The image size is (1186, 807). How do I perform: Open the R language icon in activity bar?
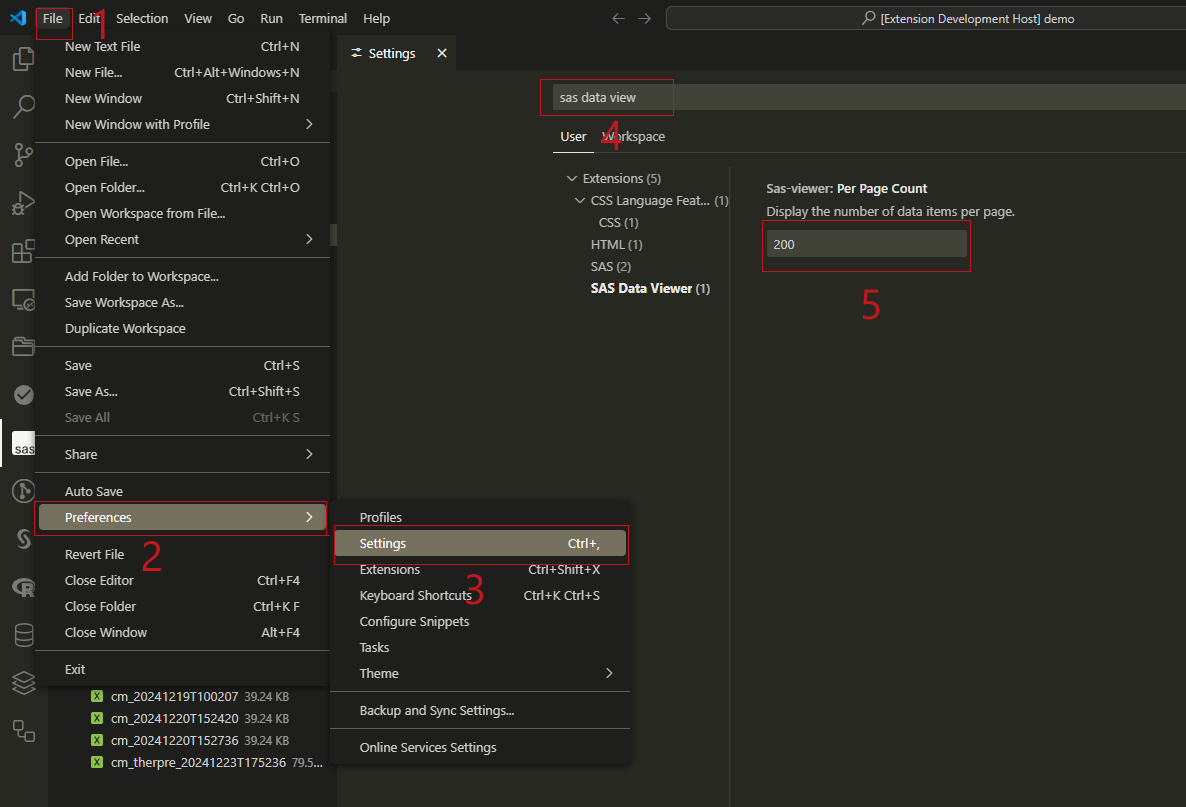pos(23,587)
